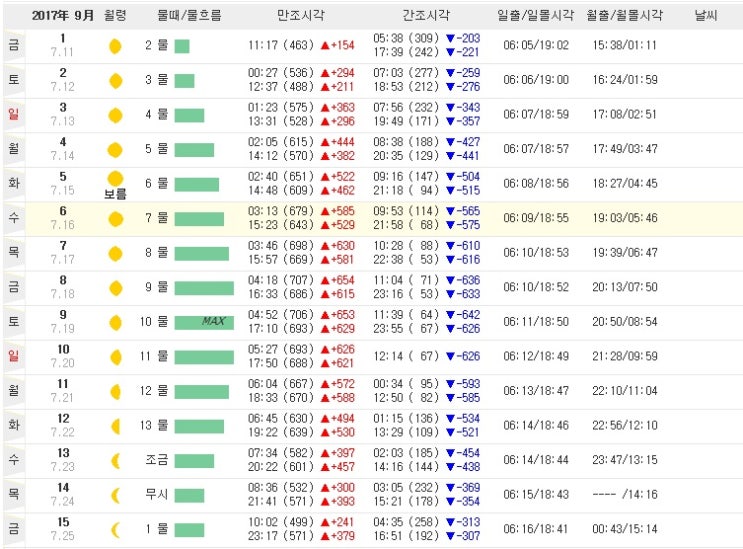Click low tide time 09:53 (114)
The width and height of the screenshot is (743, 549).
[407, 211]
